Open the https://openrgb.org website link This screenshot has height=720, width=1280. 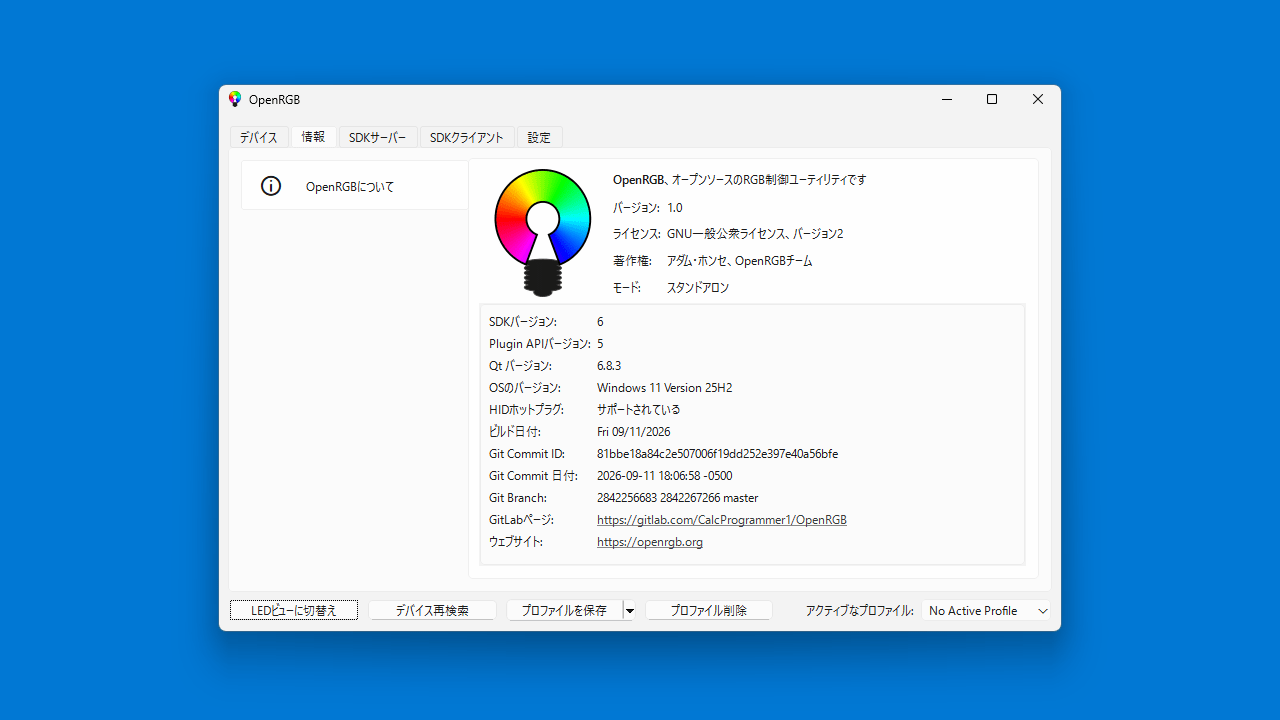(x=650, y=542)
